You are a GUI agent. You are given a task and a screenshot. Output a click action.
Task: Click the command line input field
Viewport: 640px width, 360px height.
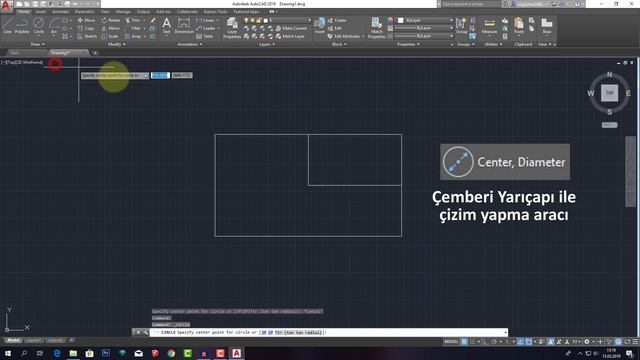329,332
